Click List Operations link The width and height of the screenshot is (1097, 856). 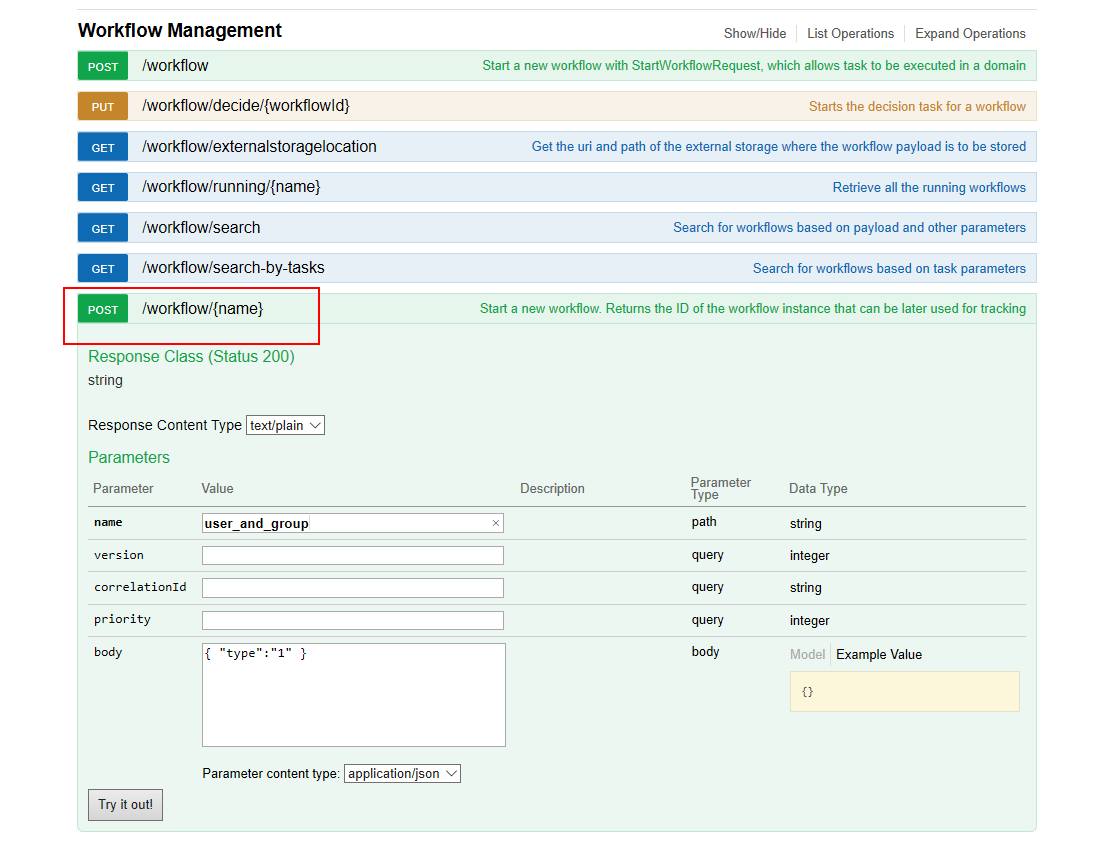[850, 34]
